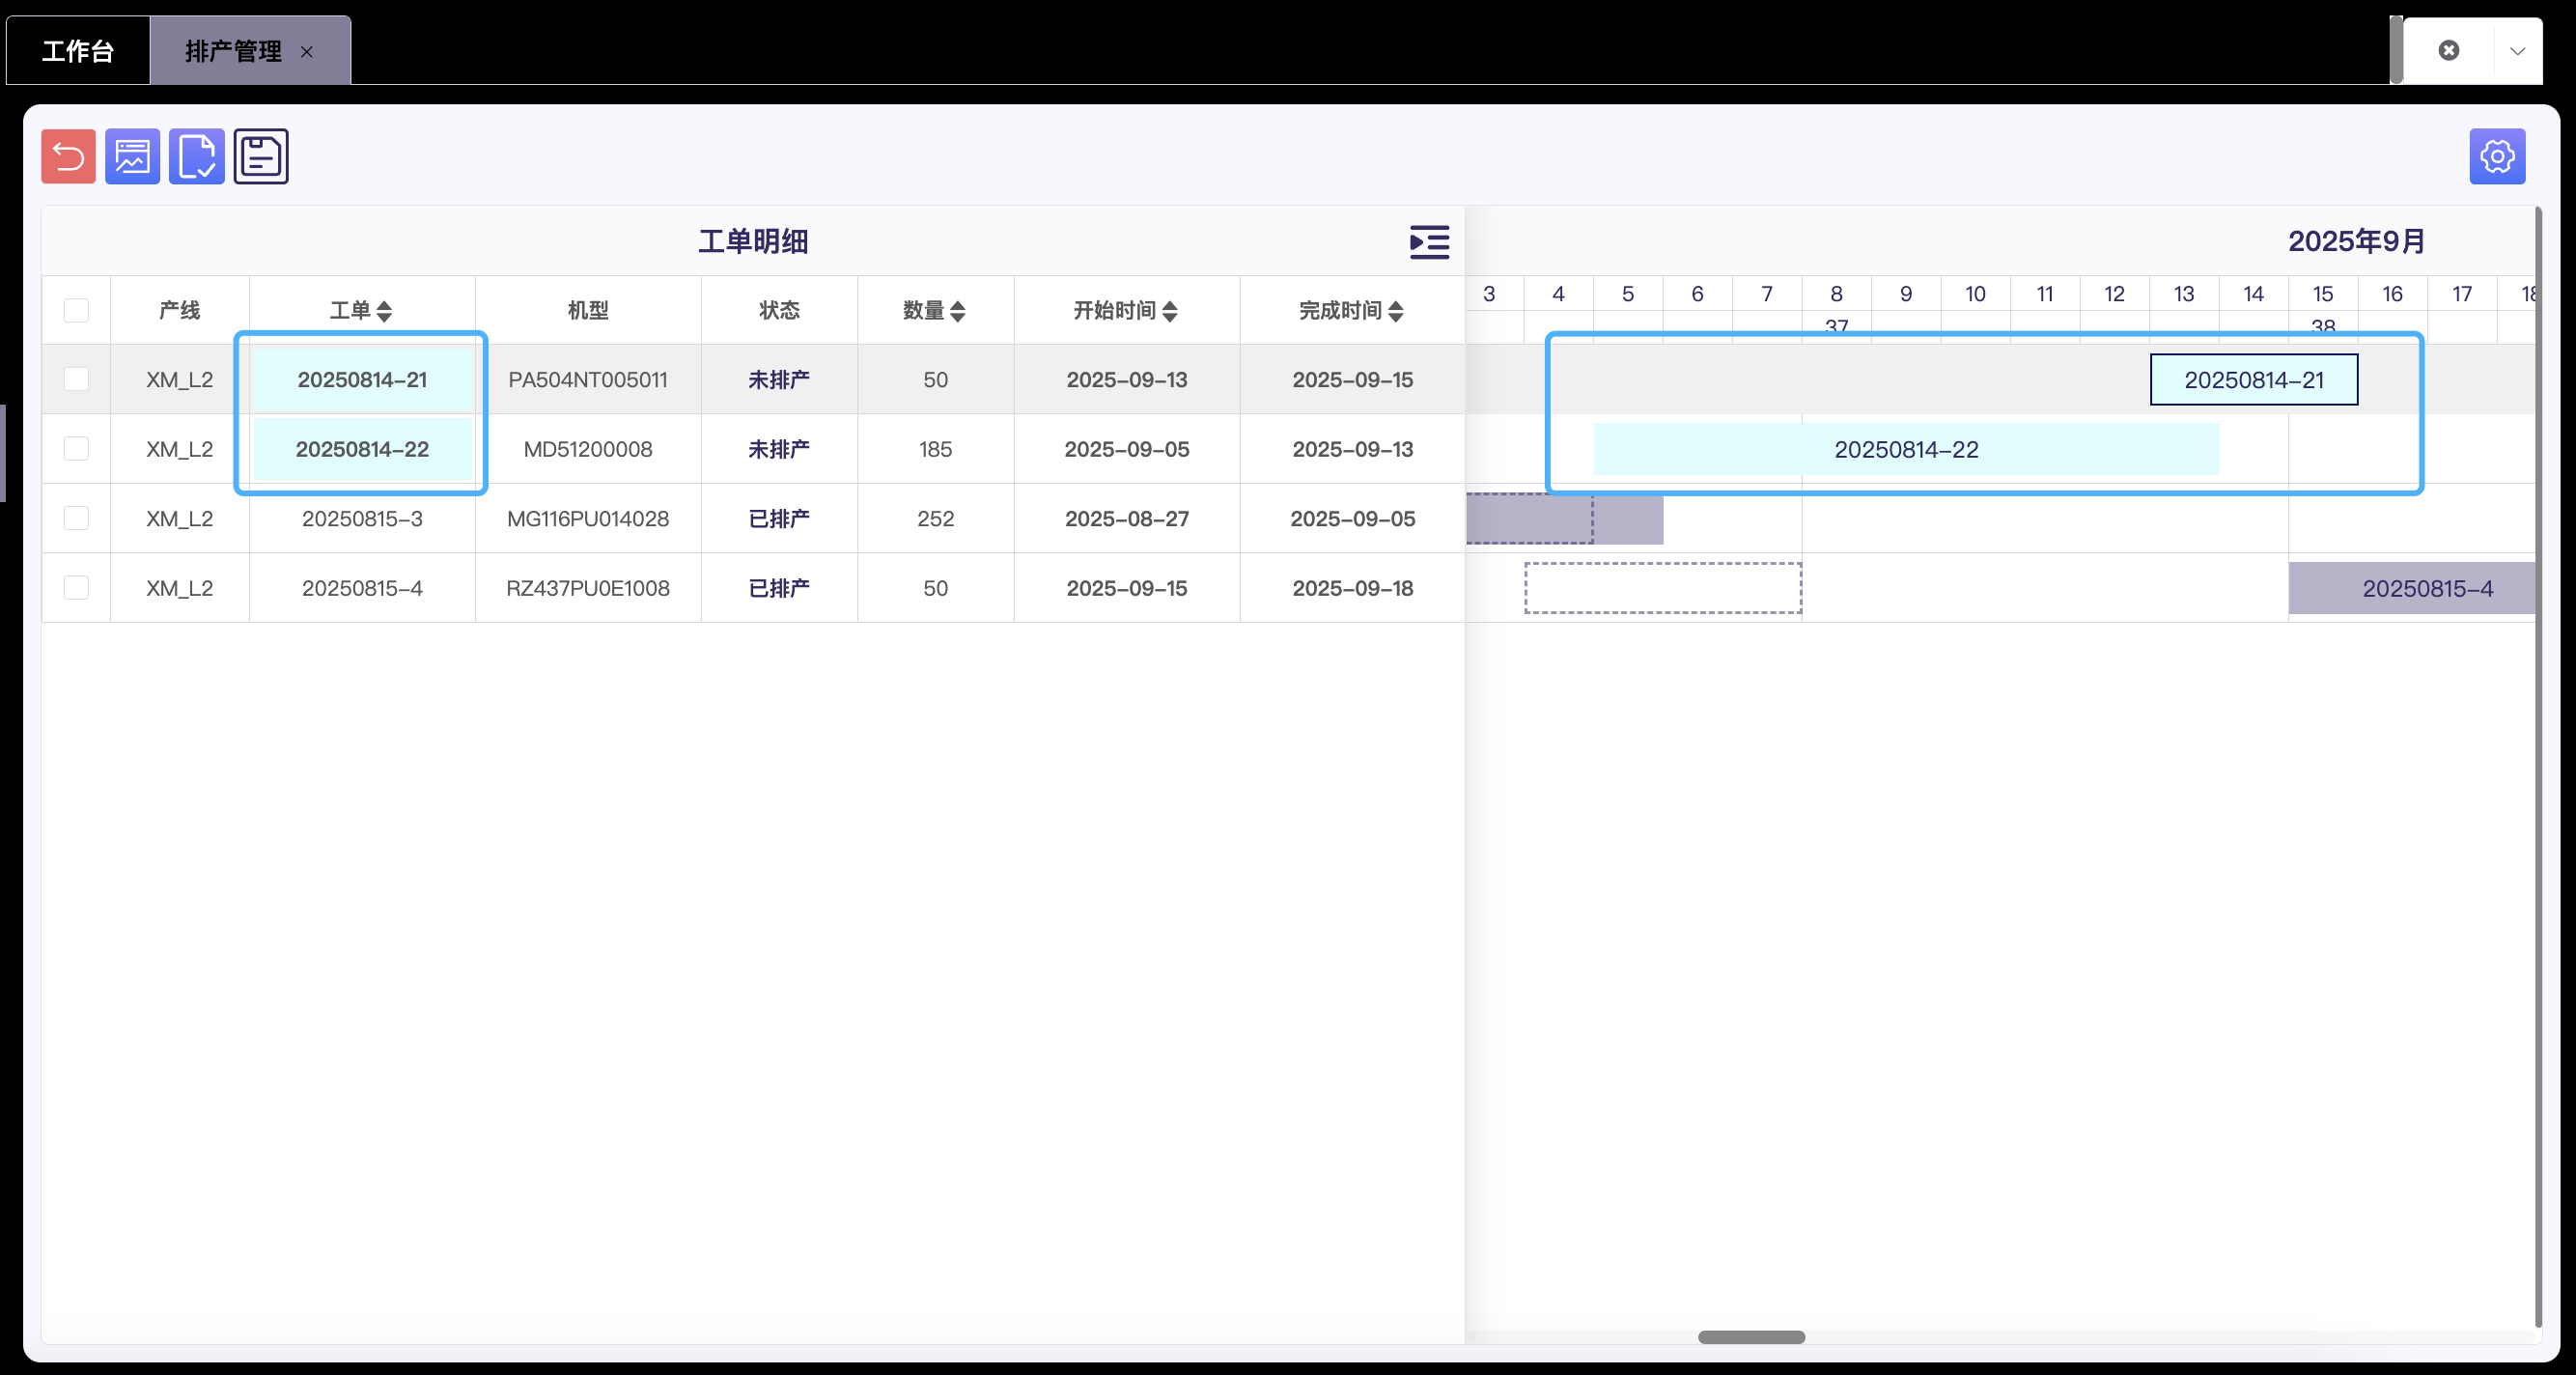Viewport: 2576px width, 1375px height.
Task: Select the 排产管理 tab
Action: (x=233, y=51)
